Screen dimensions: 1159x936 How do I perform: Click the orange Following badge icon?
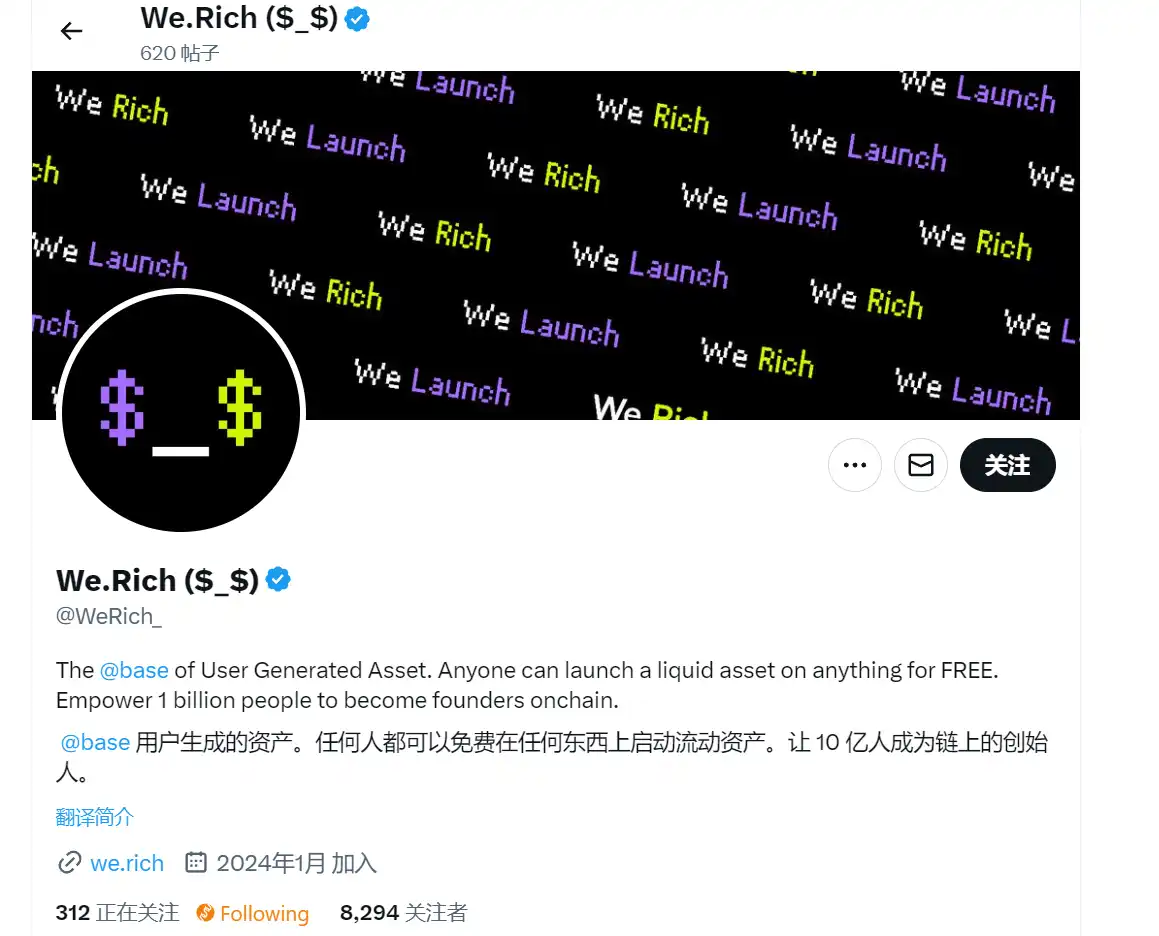[205, 913]
